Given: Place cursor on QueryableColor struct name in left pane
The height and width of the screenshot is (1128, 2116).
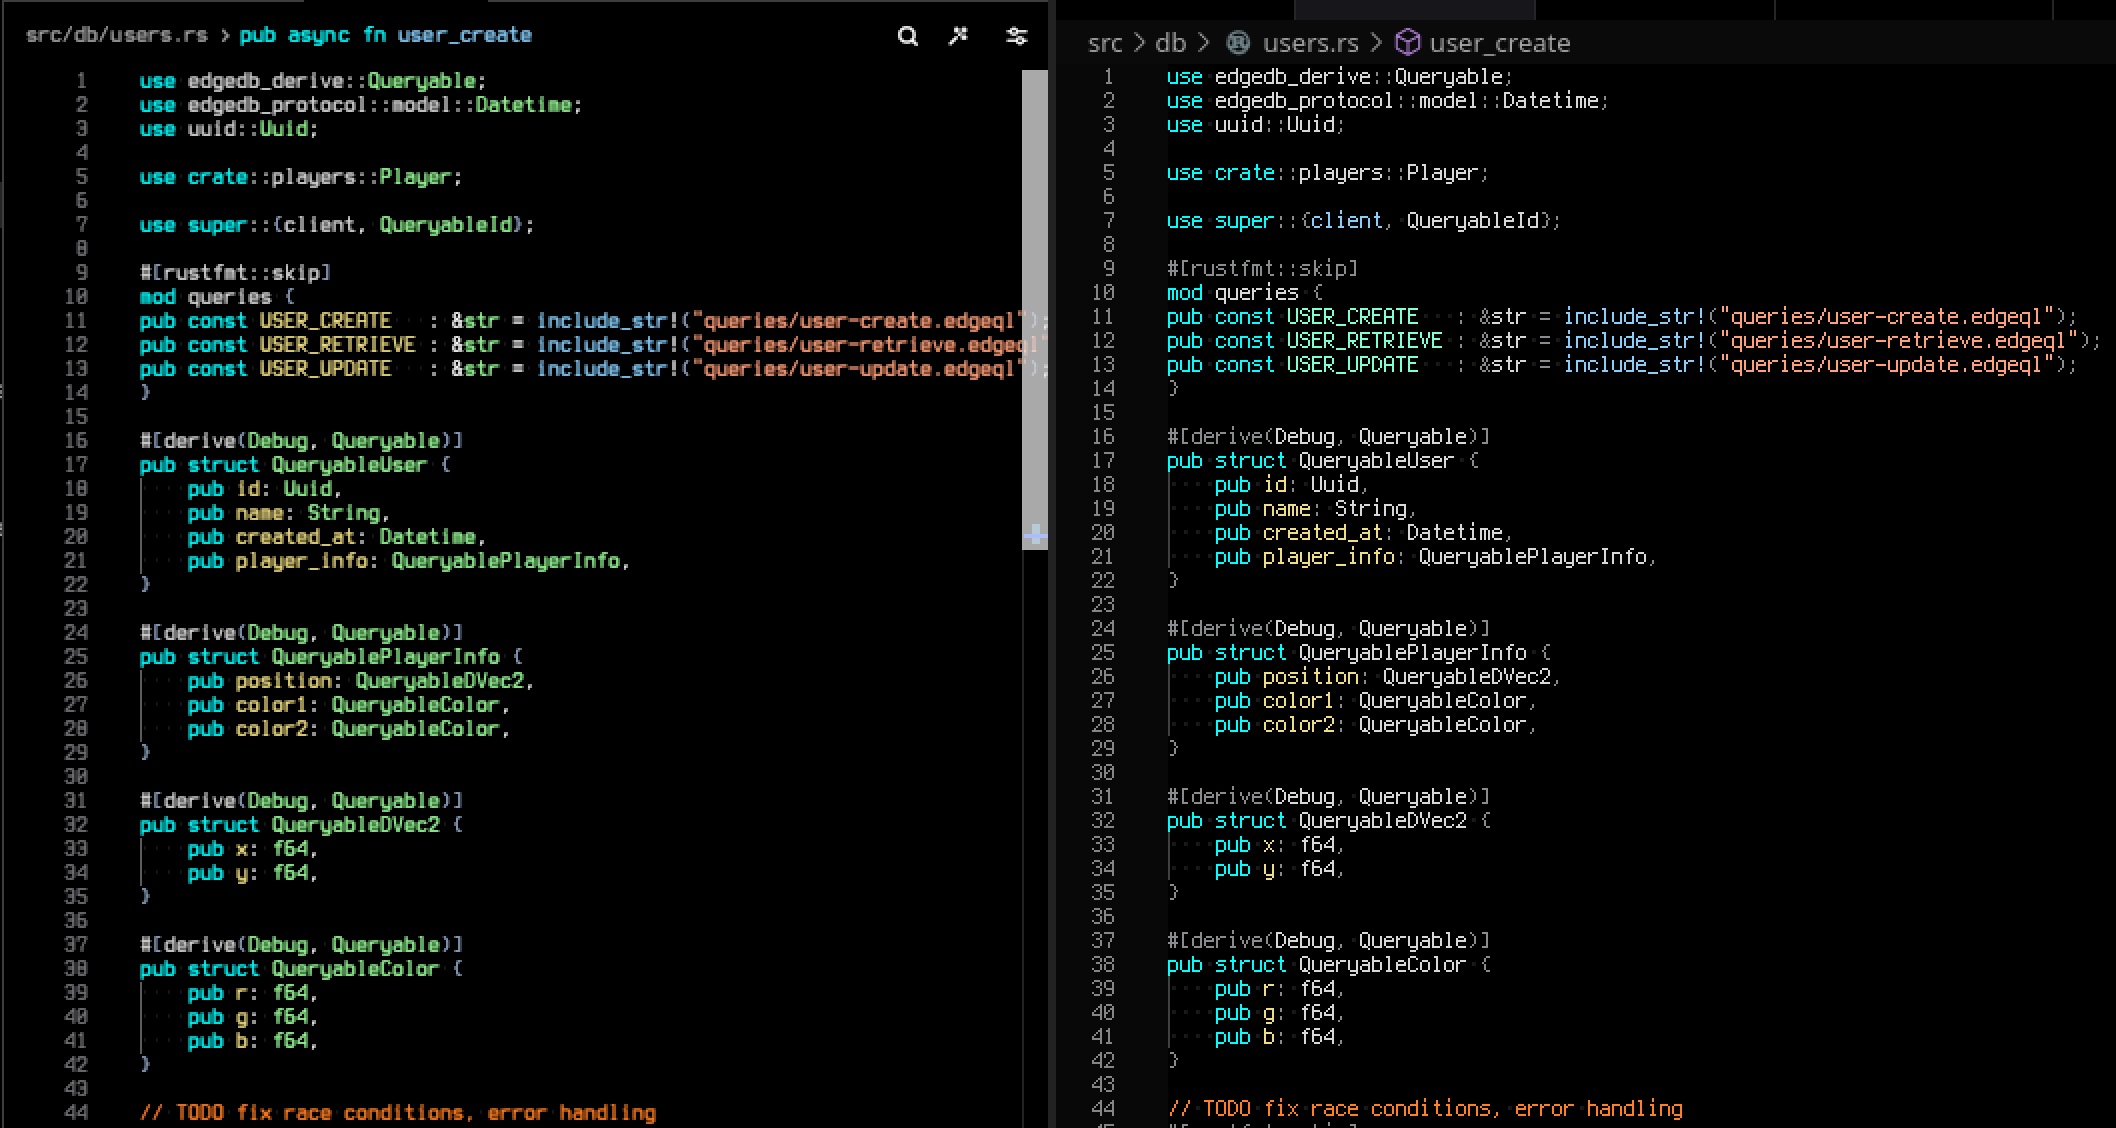Looking at the screenshot, I should tap(355, 969).
